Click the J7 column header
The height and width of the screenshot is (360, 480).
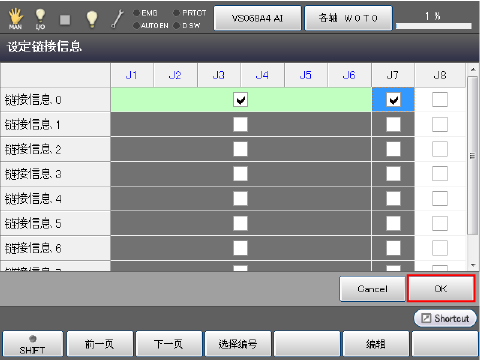coord(393,75)
